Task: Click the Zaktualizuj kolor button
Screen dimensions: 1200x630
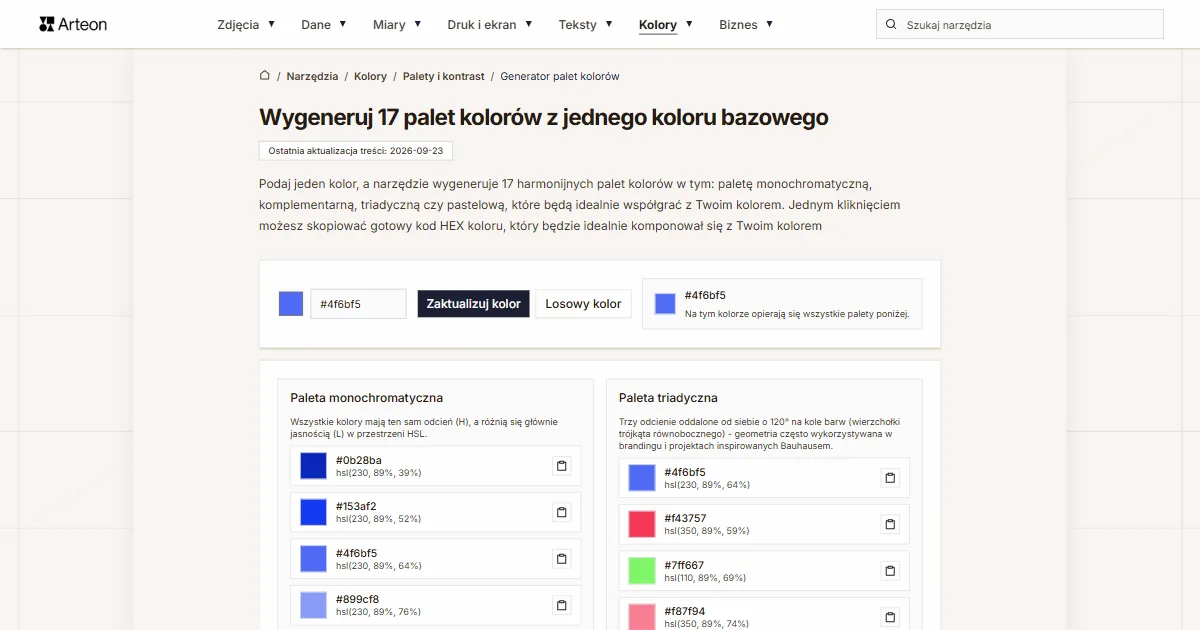Action: point(473,304)
